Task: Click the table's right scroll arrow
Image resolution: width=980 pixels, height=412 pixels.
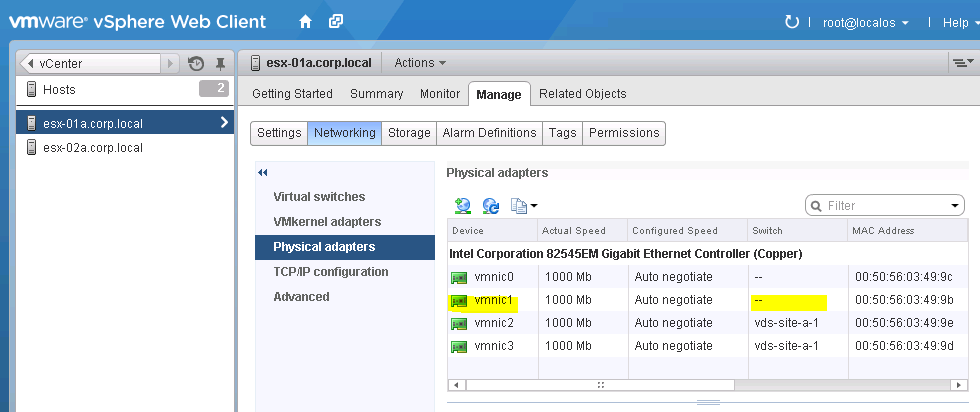Action: 959,385
